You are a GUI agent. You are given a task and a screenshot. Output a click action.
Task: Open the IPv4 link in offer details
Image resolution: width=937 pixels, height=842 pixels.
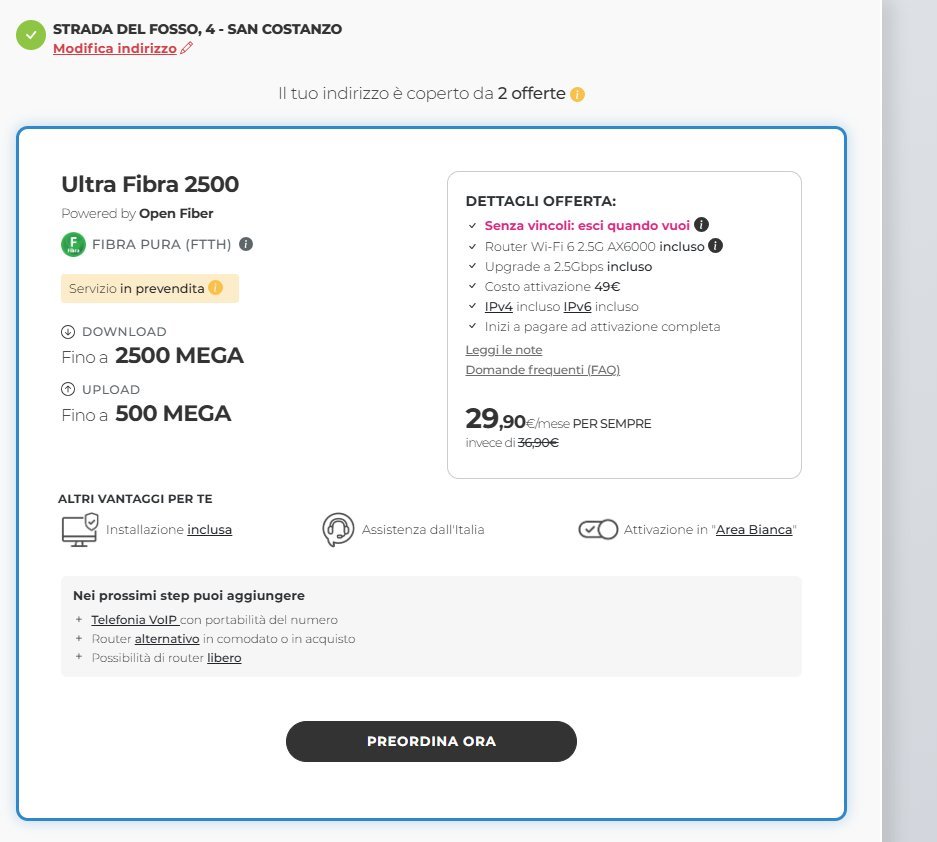coord(499,307)
